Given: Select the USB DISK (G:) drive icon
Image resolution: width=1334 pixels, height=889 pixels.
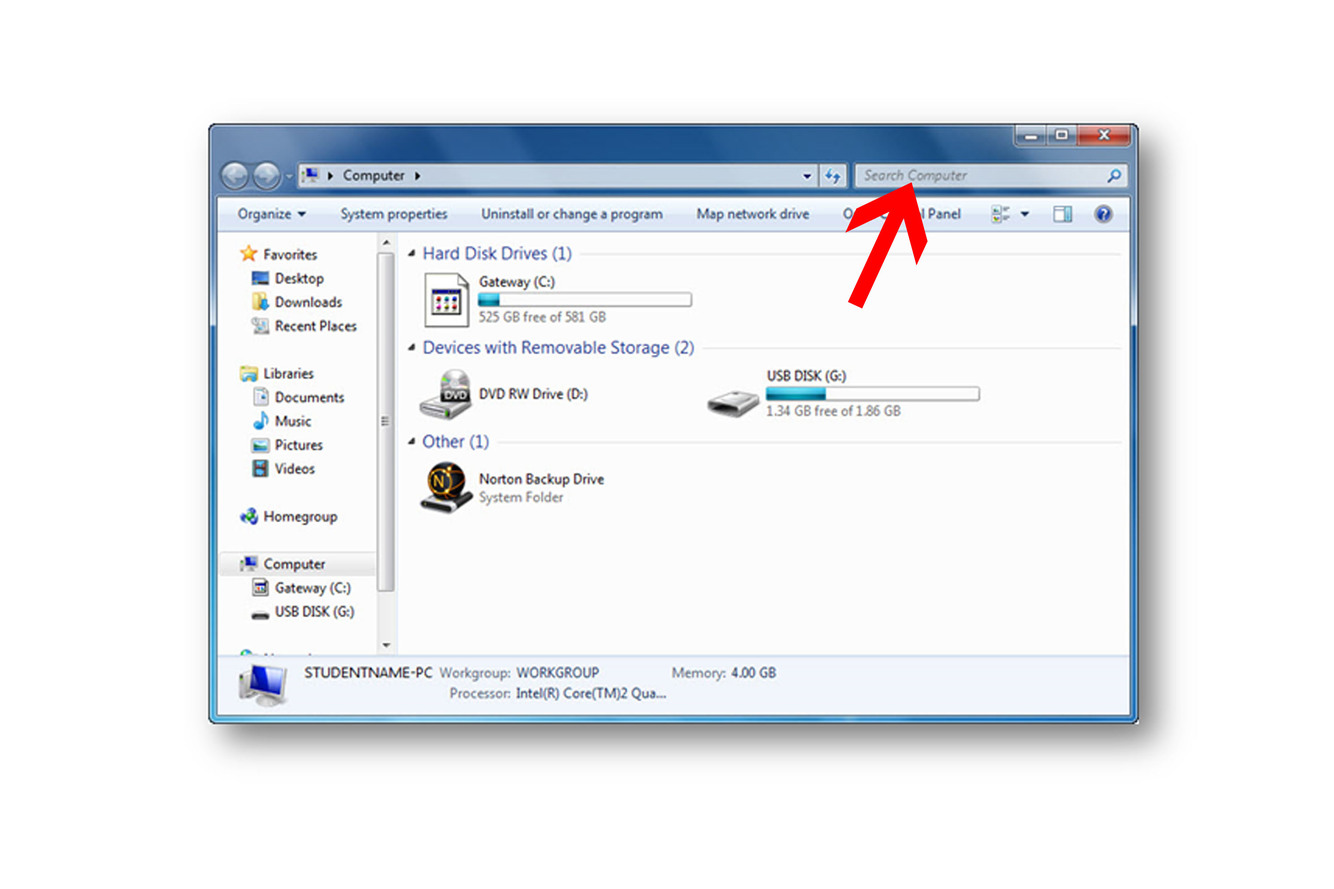Looking at the screenshot, I should (733, 402).
